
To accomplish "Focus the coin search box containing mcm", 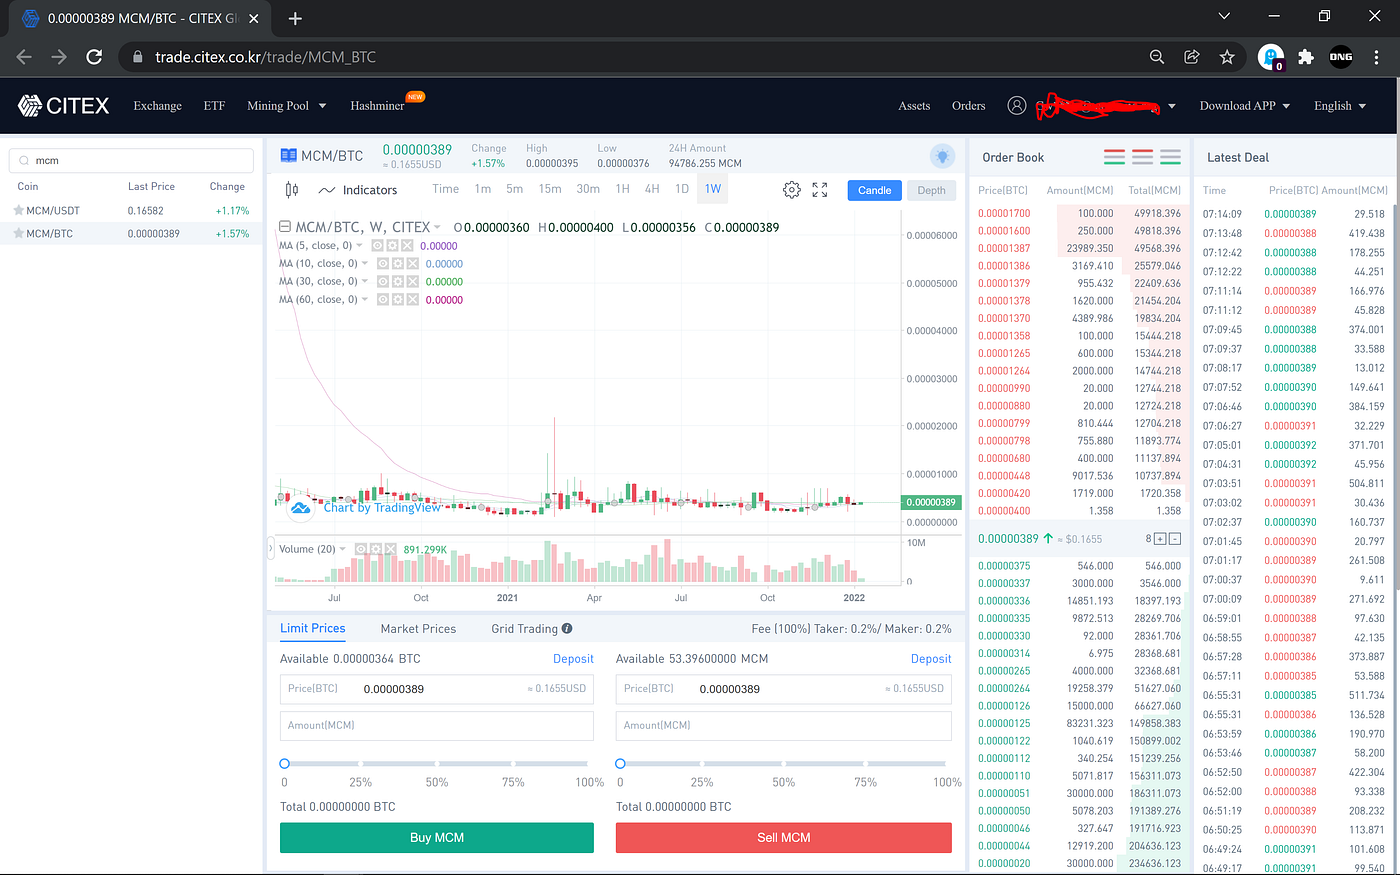I will (x=131, y=161).
